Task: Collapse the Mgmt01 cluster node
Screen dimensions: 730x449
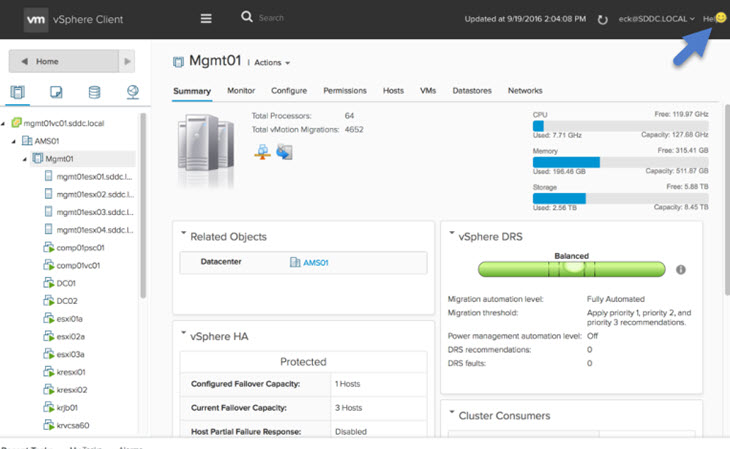Action: (25, 159)
